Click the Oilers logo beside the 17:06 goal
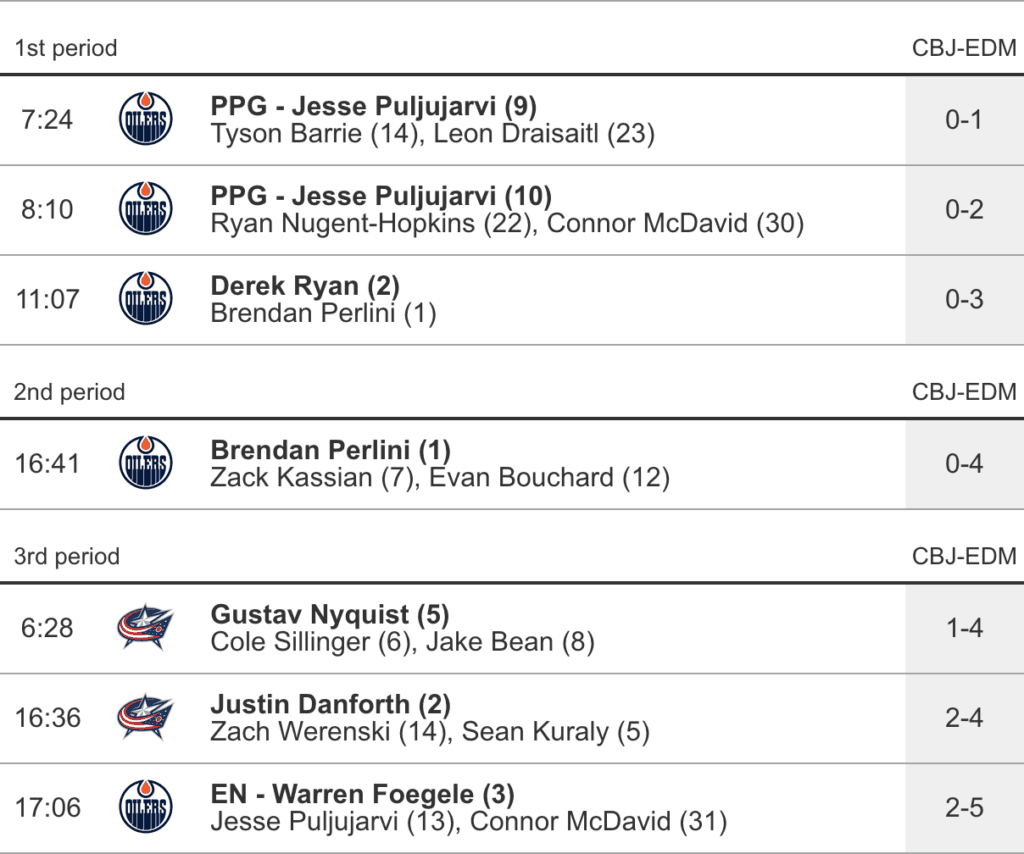 pos(145,807)
